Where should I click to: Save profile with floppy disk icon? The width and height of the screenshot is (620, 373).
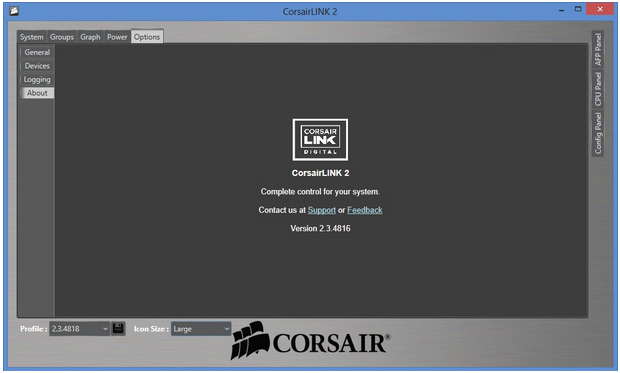[118, 329]
